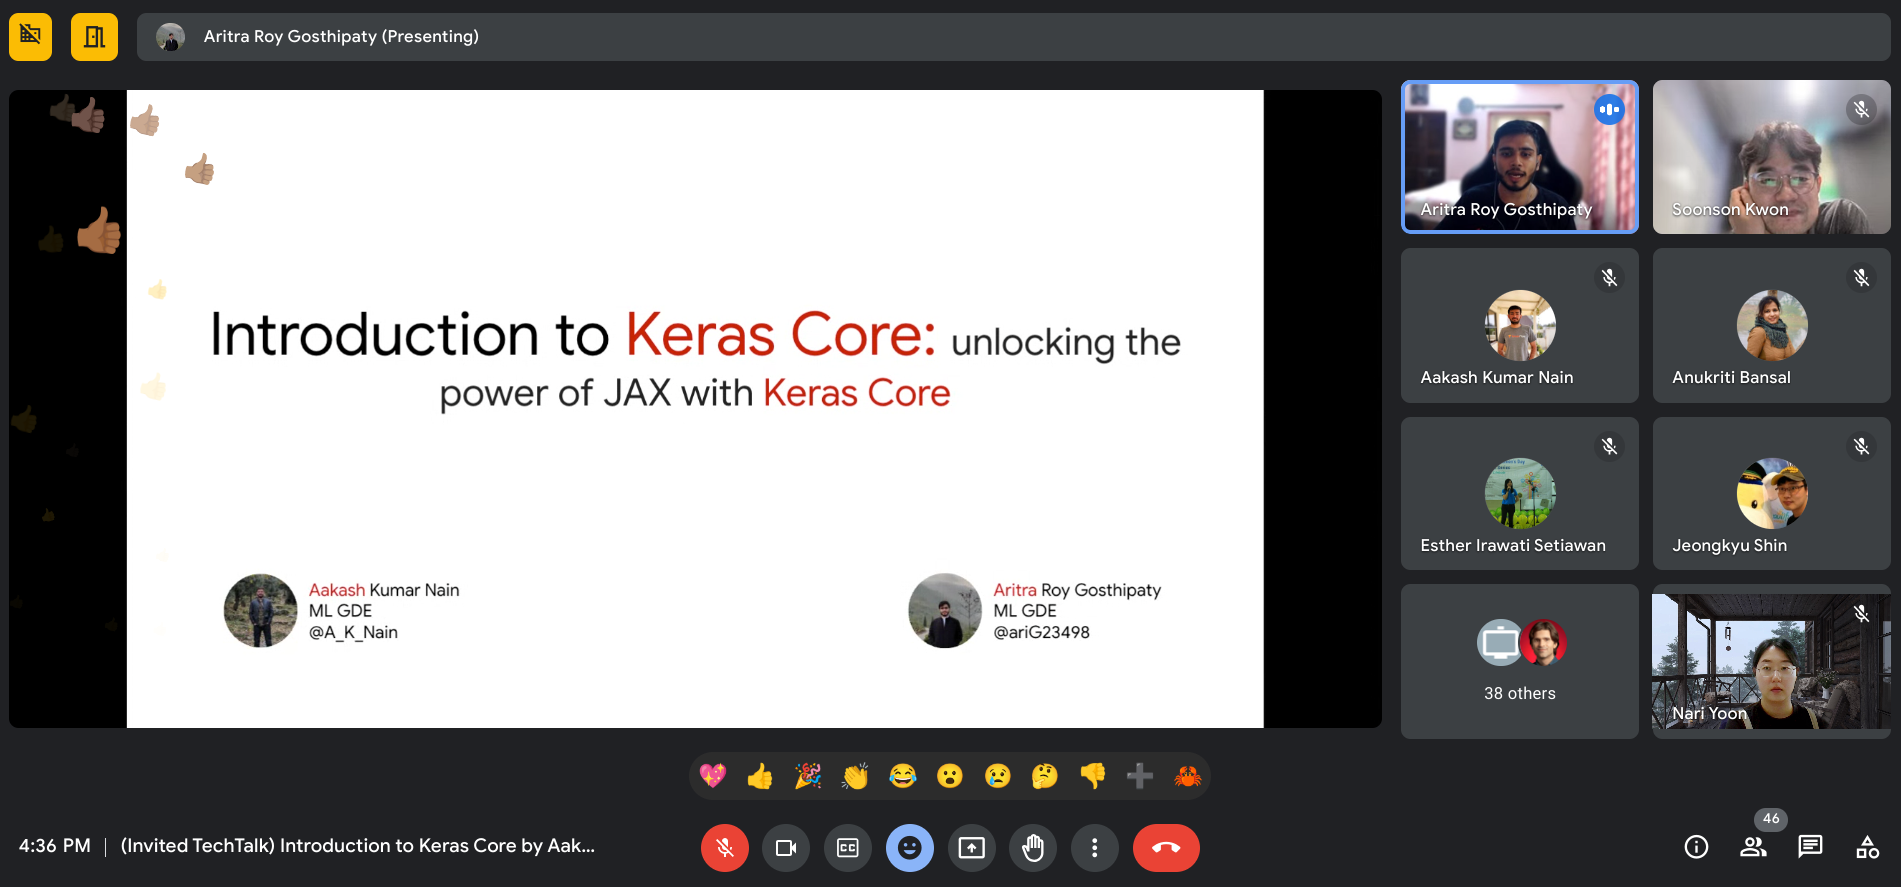Click the present screen button
The height and width of the screenshot is (887, 1901).
click(972, 848)
